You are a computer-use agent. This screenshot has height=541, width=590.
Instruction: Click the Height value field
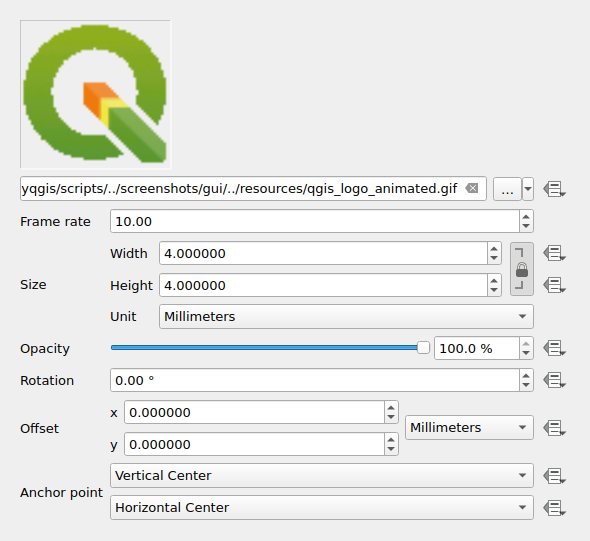323,285
